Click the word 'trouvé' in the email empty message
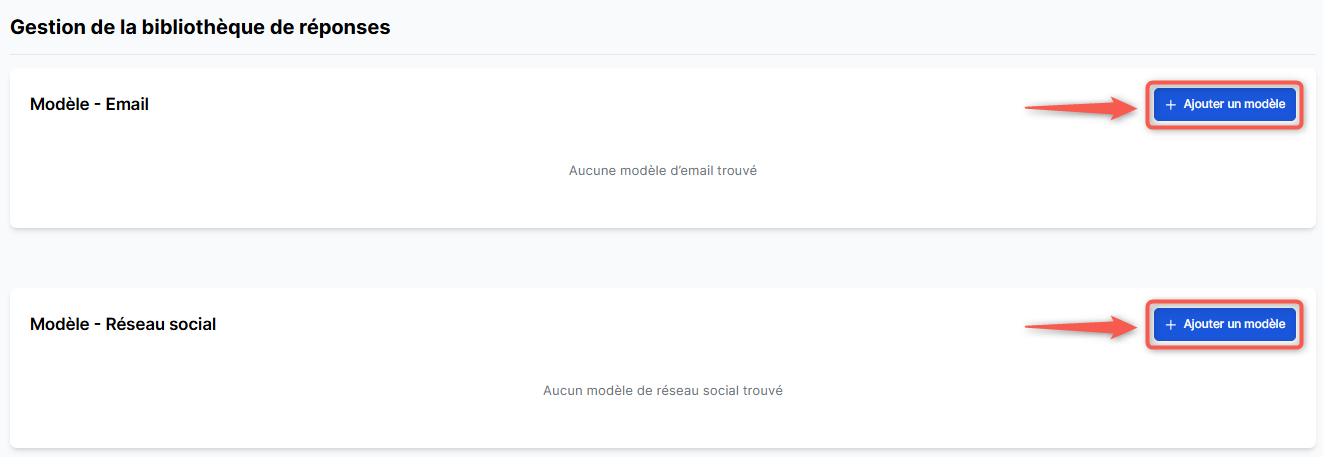The image size is (1323, 457). (733, 171)
